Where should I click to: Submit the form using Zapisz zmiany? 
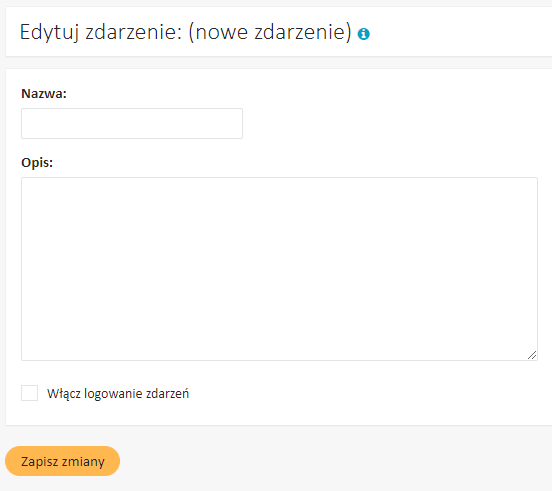click(x=62, y=461)
